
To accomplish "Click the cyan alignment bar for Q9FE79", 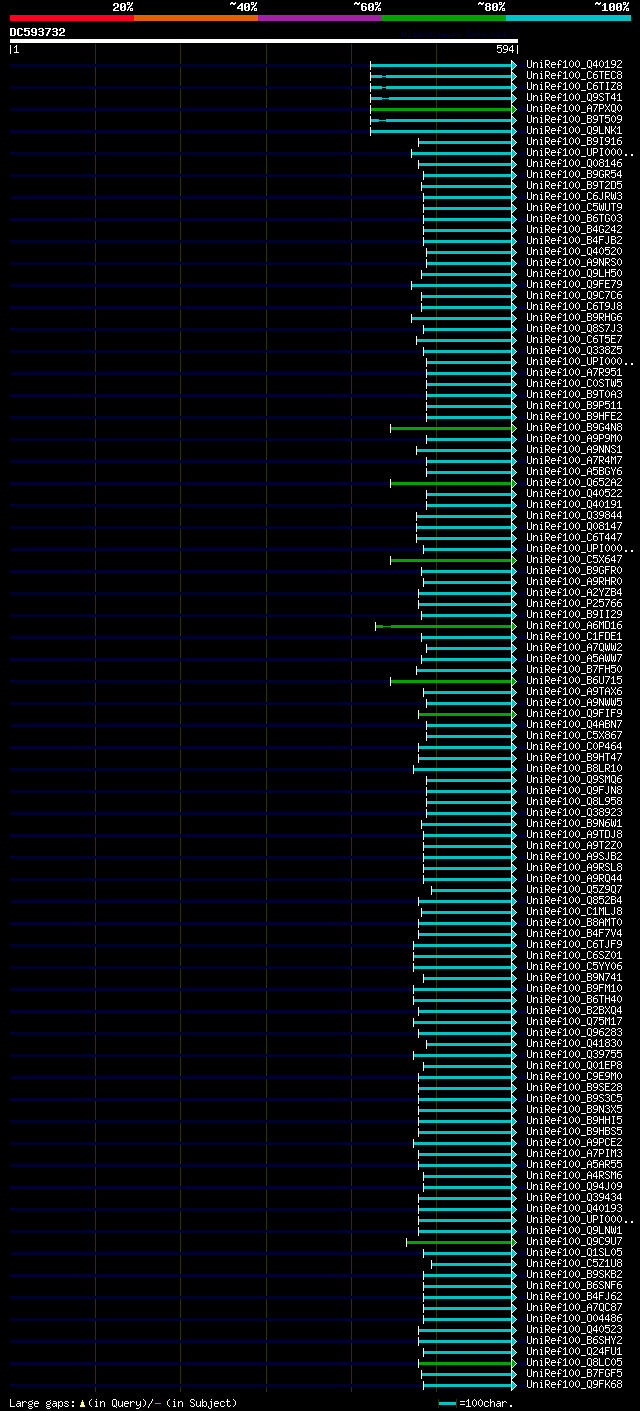I will 464,284.
